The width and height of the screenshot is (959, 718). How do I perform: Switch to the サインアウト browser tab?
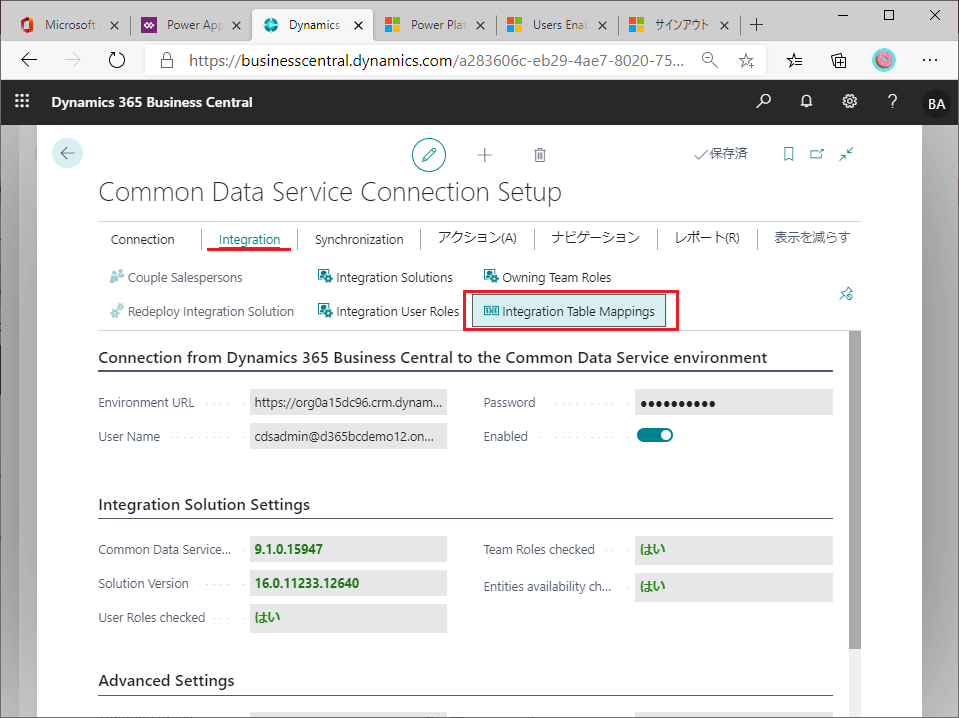point(679,24)
